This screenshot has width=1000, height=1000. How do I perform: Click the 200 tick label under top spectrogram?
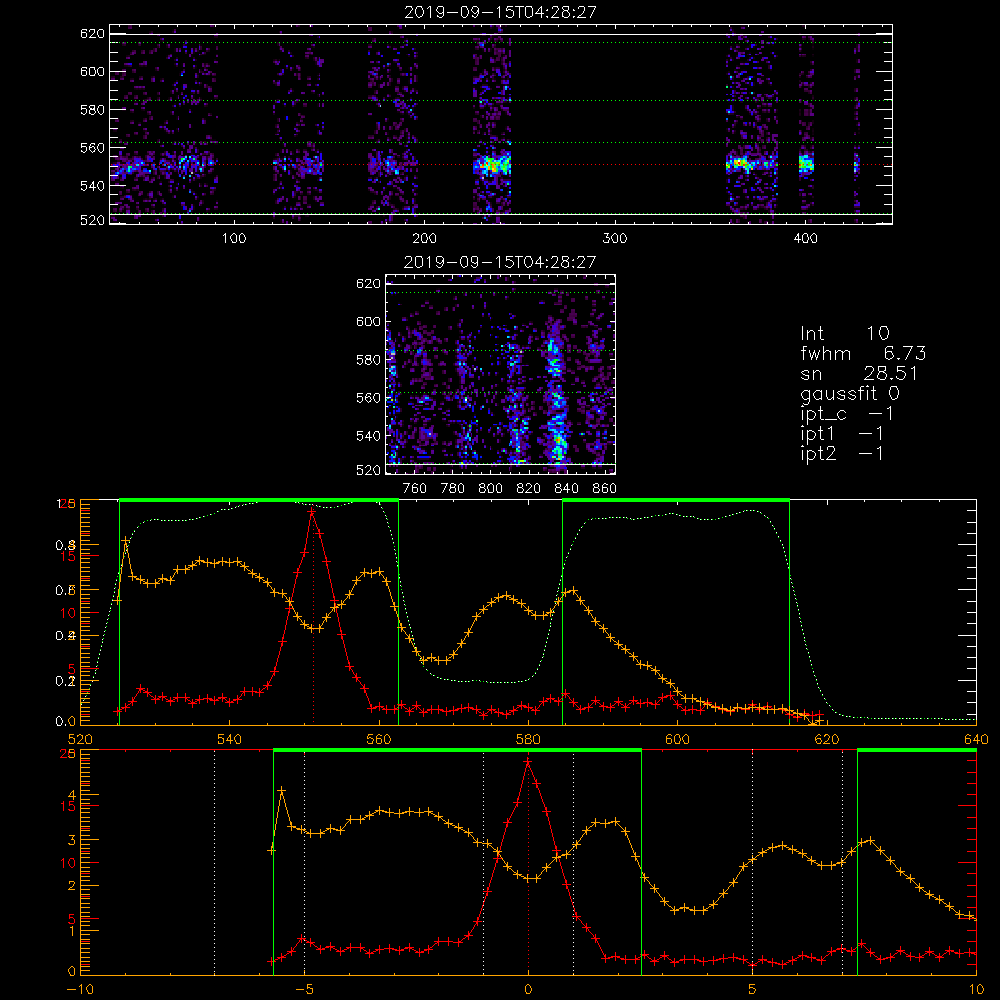coord(424,239)
